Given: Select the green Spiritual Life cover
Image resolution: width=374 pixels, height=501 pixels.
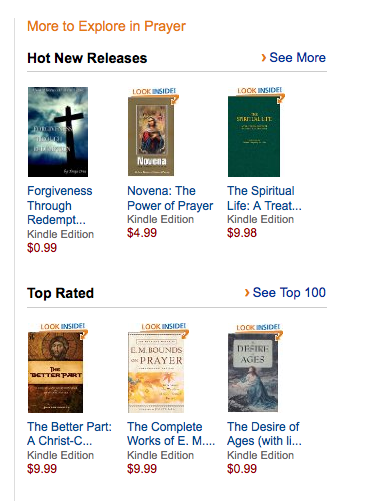Looking at the screenshot, I should point(254,136).
